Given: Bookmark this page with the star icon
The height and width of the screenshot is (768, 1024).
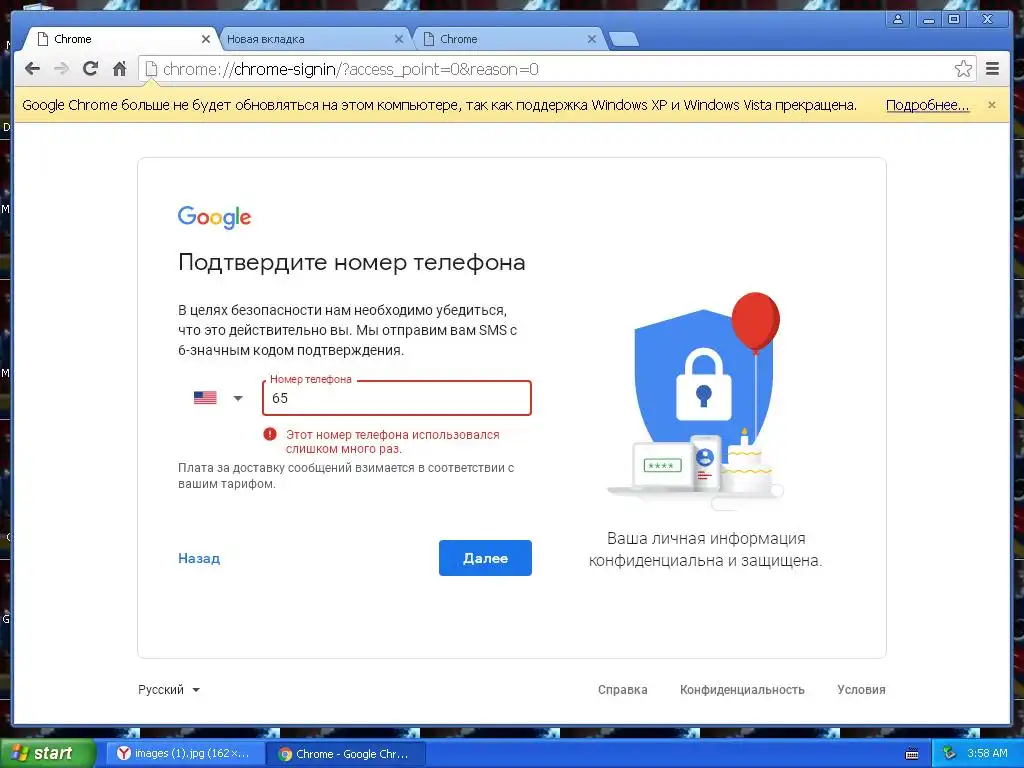Looking at the screenshot, I should (x=963, y=69).
